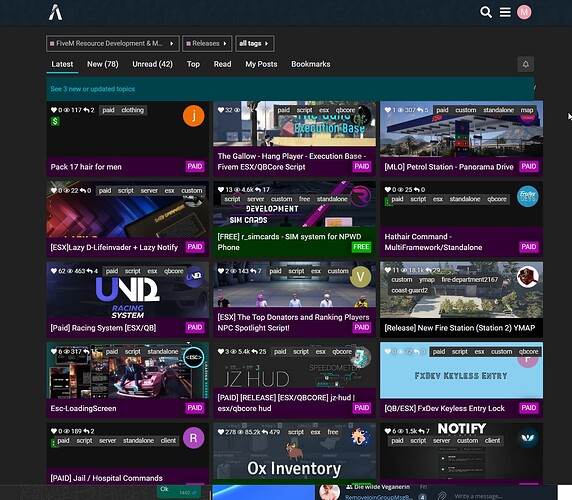Open the Unread (42) tab
Image resolution: width=572 pixels, height=500 pixels.
click(152, 64)
